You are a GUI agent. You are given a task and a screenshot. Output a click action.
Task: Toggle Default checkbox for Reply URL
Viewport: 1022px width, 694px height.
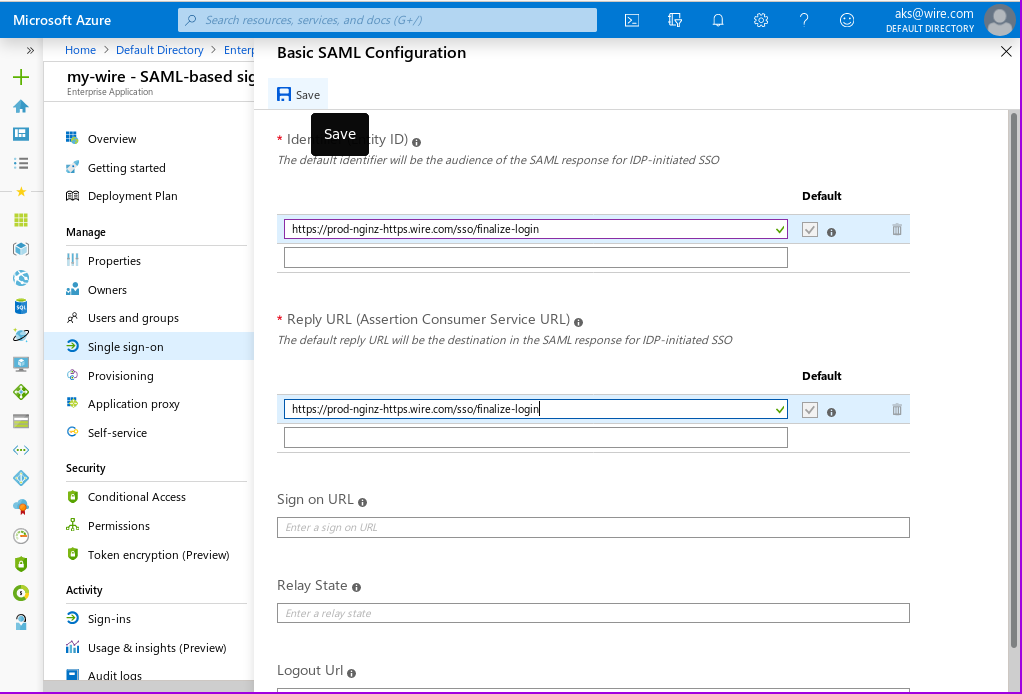[810, 410]
